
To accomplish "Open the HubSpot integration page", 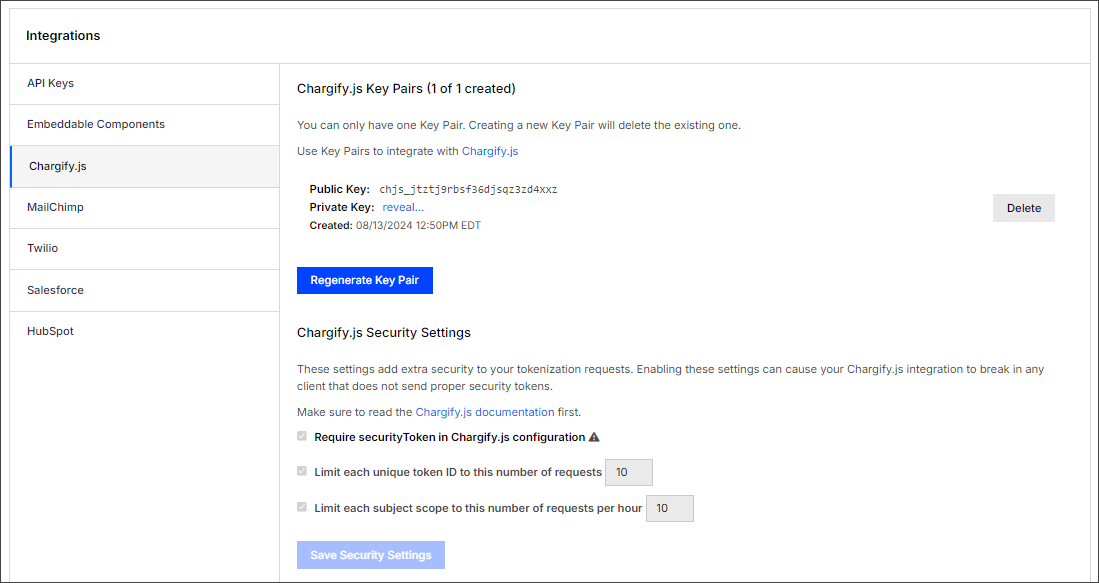I will tap(144, 331).
